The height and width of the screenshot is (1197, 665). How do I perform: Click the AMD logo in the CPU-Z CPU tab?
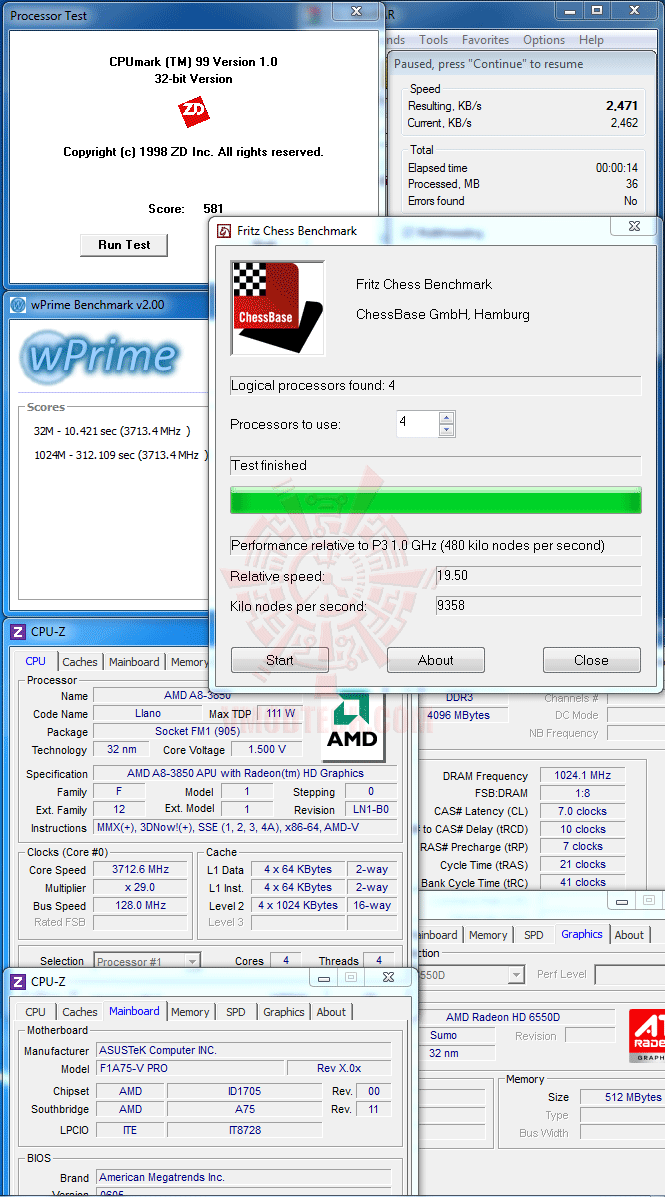point(352,726)
